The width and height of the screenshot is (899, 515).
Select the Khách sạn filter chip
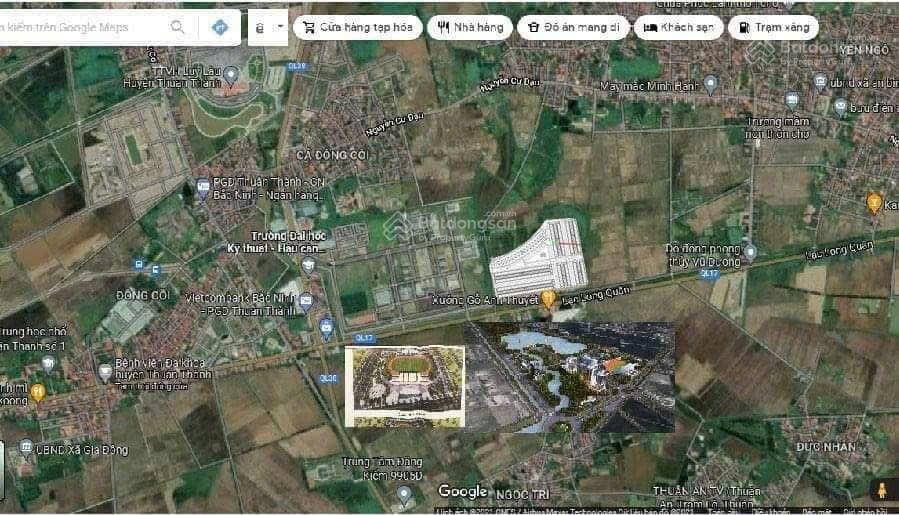click(677, 28)
